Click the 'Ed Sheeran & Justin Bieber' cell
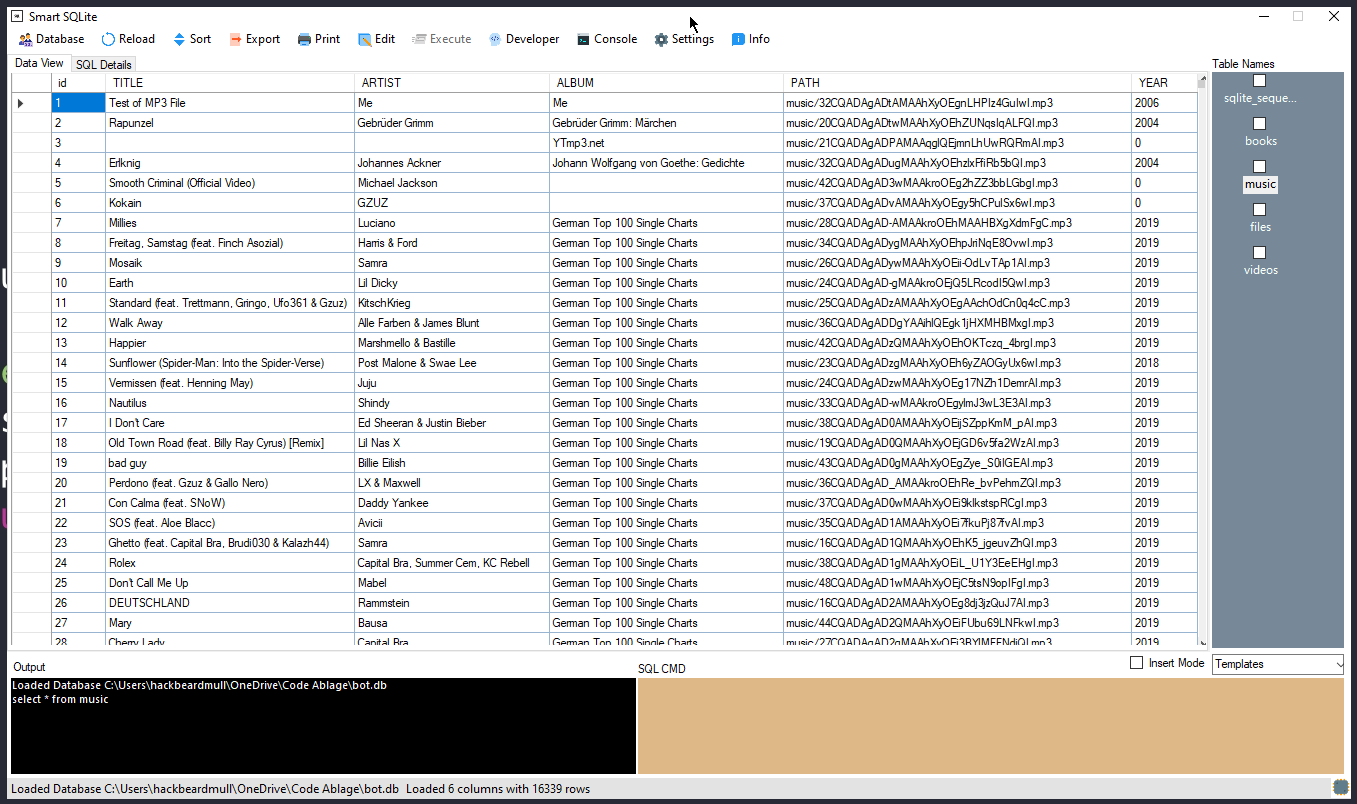The height and width of the screenshot is (804, 1357). point(452,423)
